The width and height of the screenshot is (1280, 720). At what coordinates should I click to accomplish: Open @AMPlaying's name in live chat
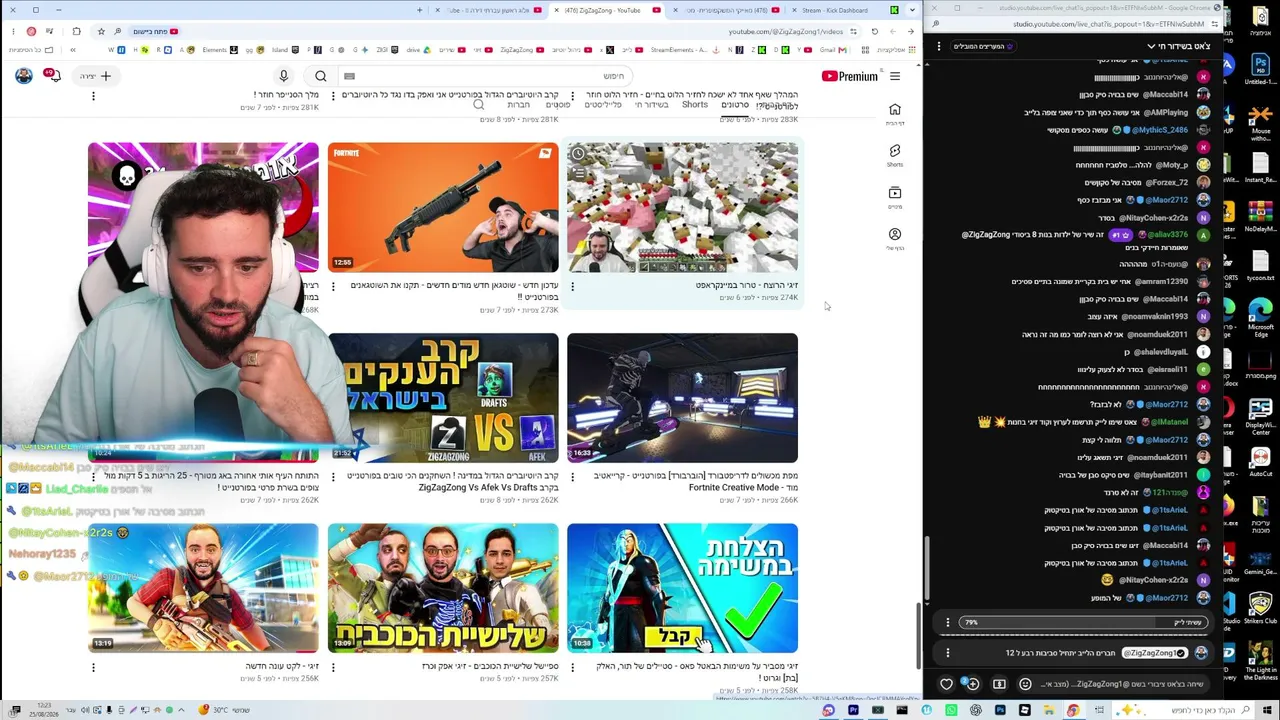1165,113
